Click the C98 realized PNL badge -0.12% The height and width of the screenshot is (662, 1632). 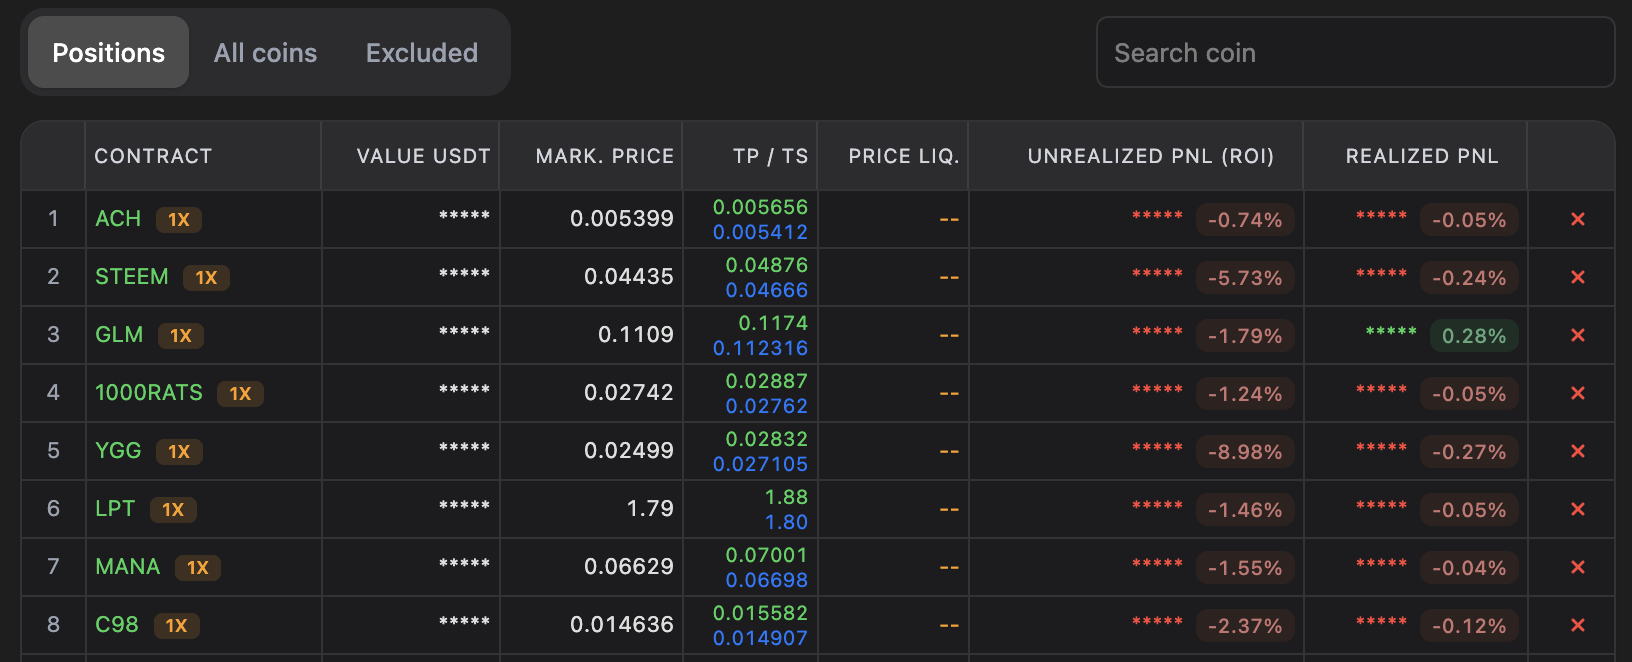pos(1469,626)
